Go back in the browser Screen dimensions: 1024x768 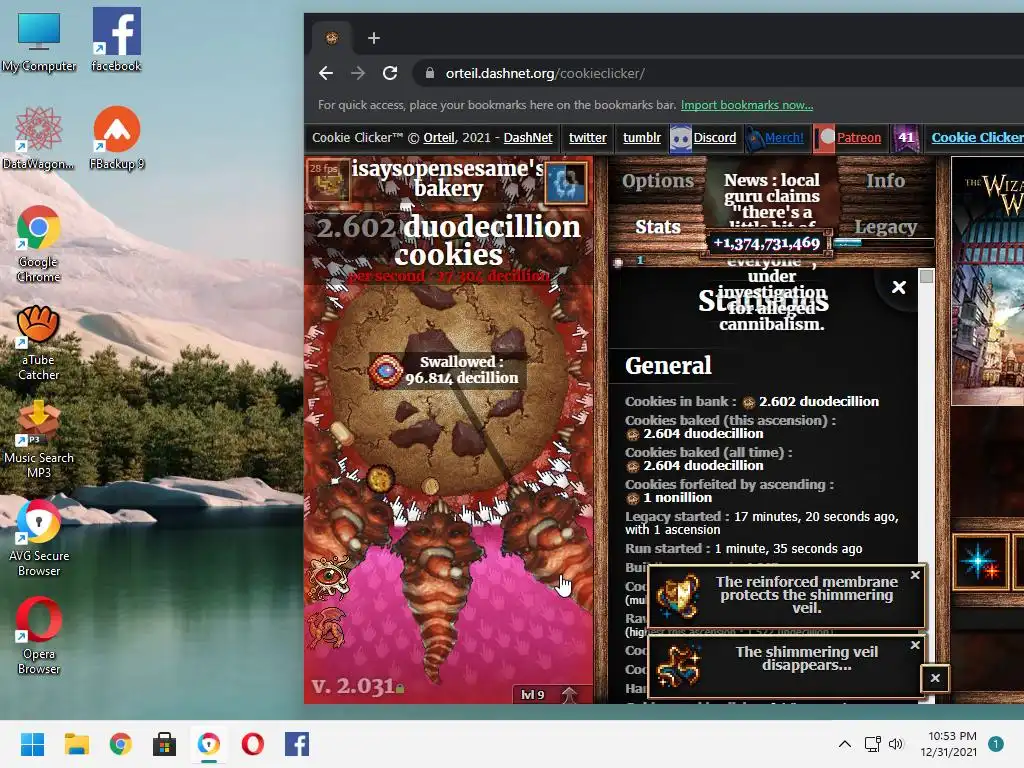(326, 73)
